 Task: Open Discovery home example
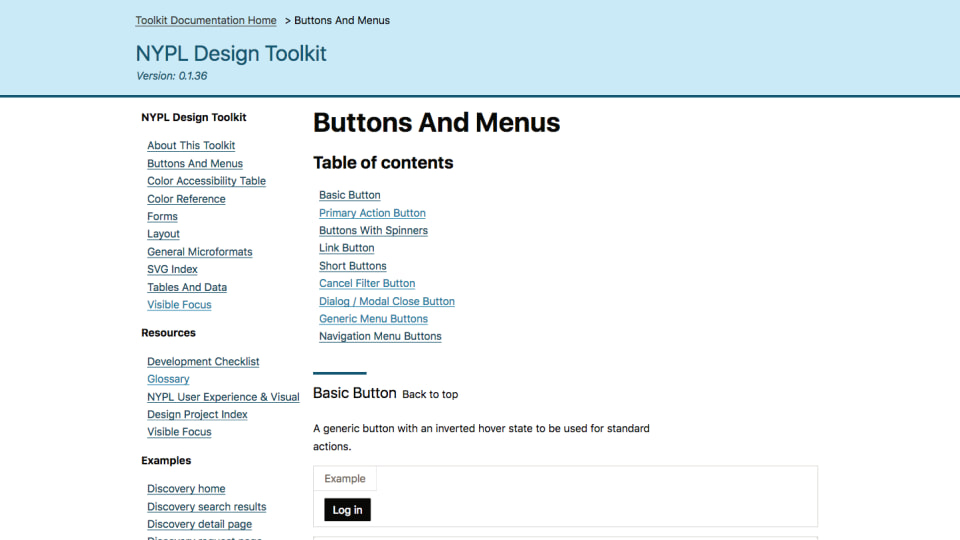pos(186,489)
